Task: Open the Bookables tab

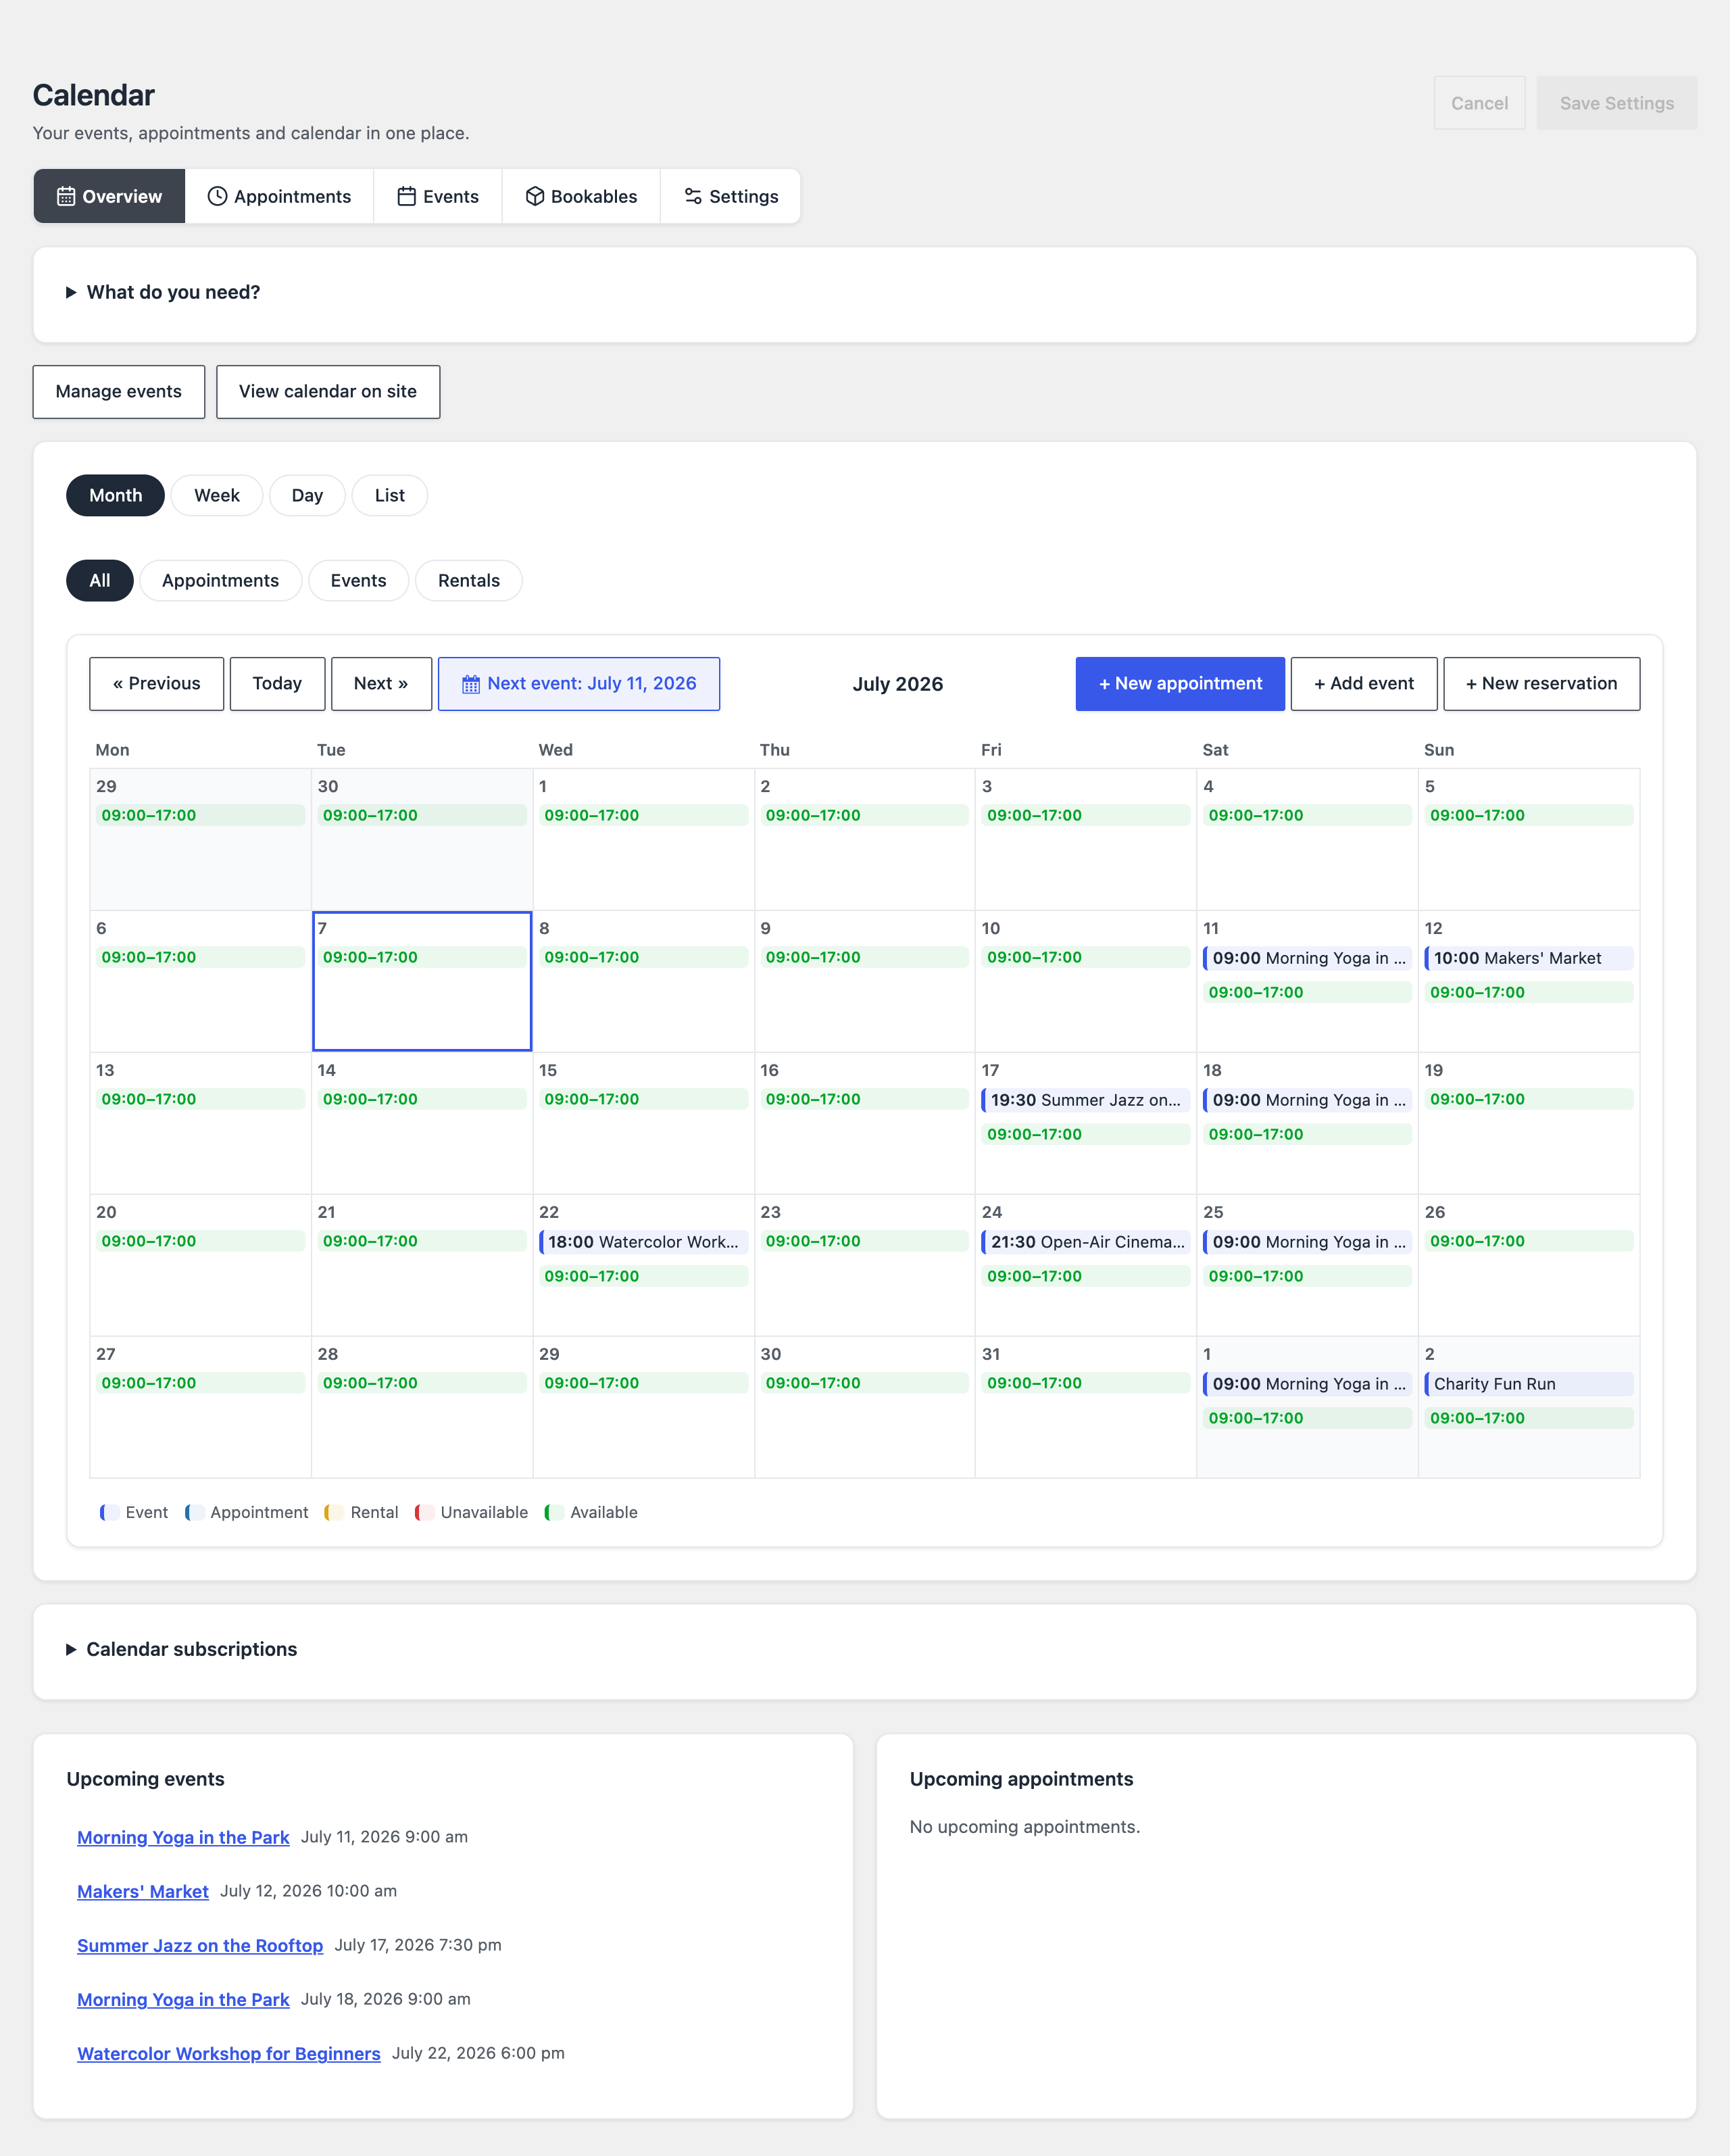Action: click(581, 196)
